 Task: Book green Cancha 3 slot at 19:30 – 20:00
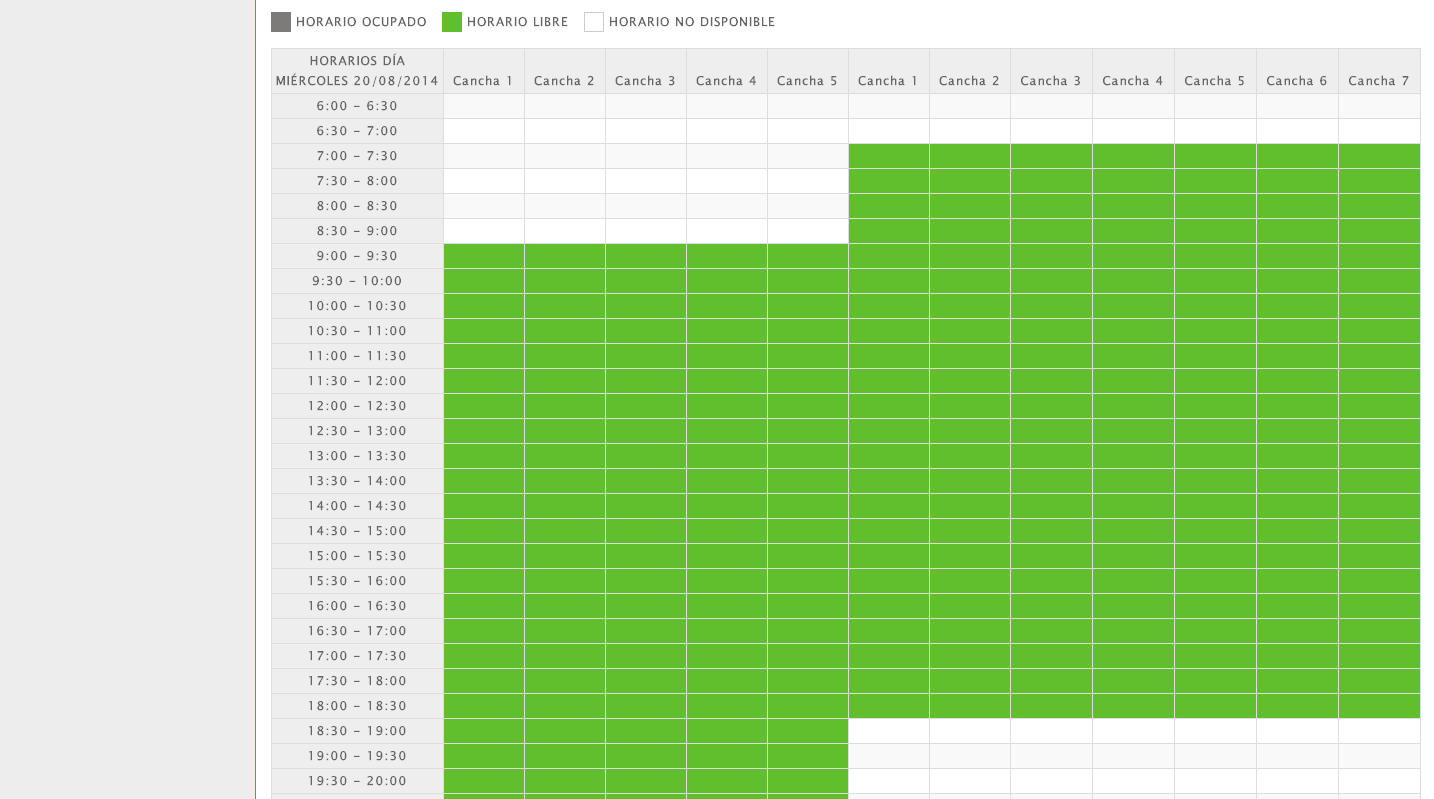(646, 781)
